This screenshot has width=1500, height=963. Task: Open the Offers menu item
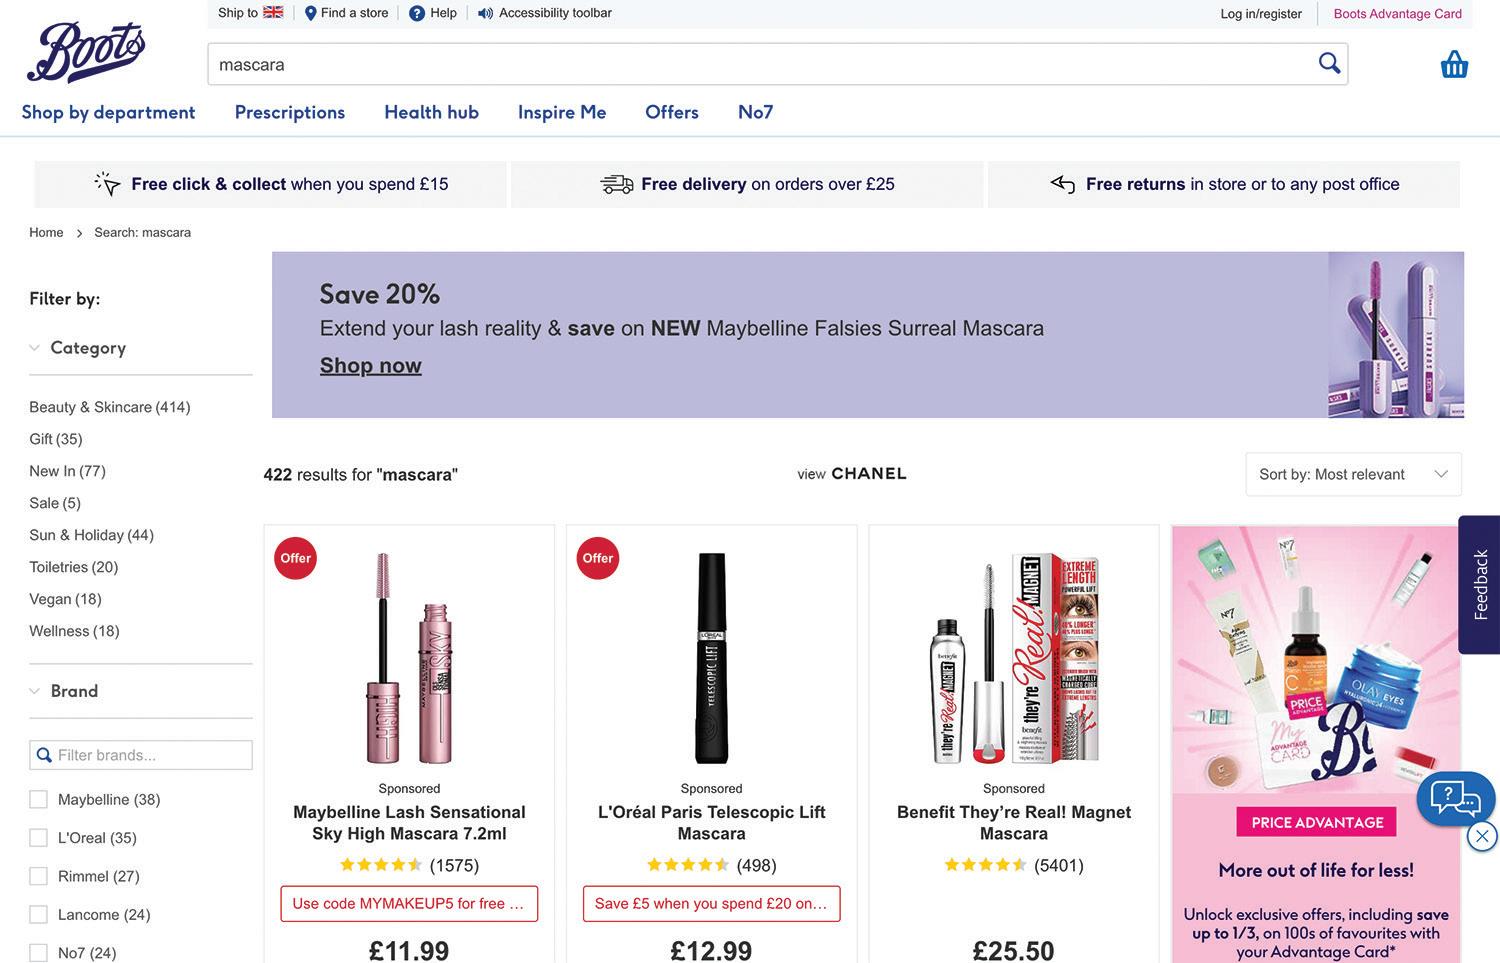tap(671, 112)
